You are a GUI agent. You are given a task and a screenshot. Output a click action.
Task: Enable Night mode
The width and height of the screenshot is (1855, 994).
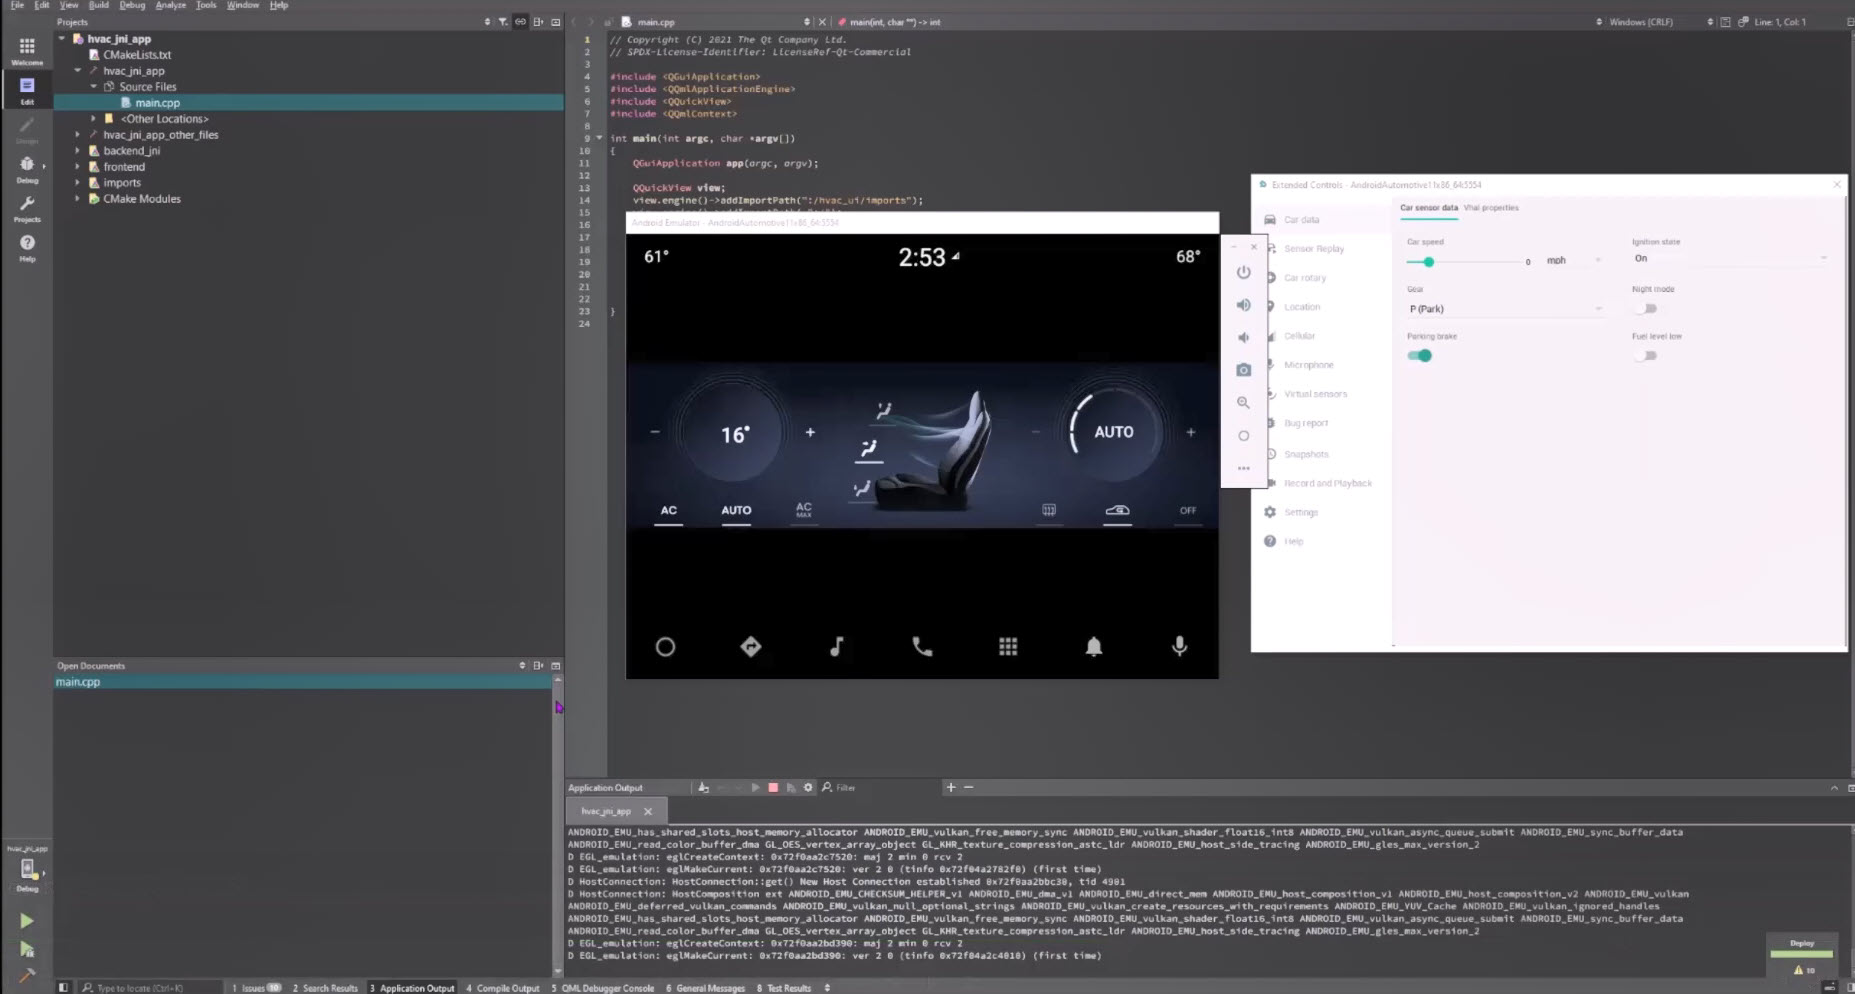[1645, 309]
